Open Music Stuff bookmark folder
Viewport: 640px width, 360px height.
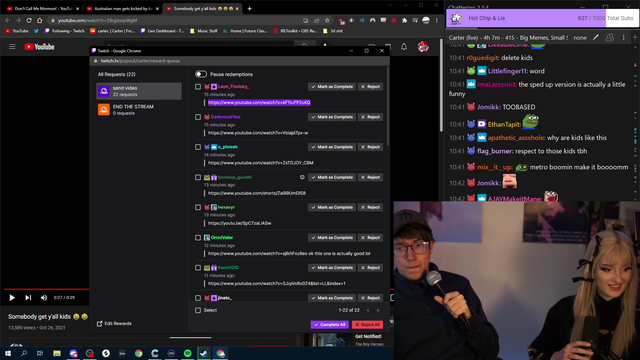(x=203, y=31)
